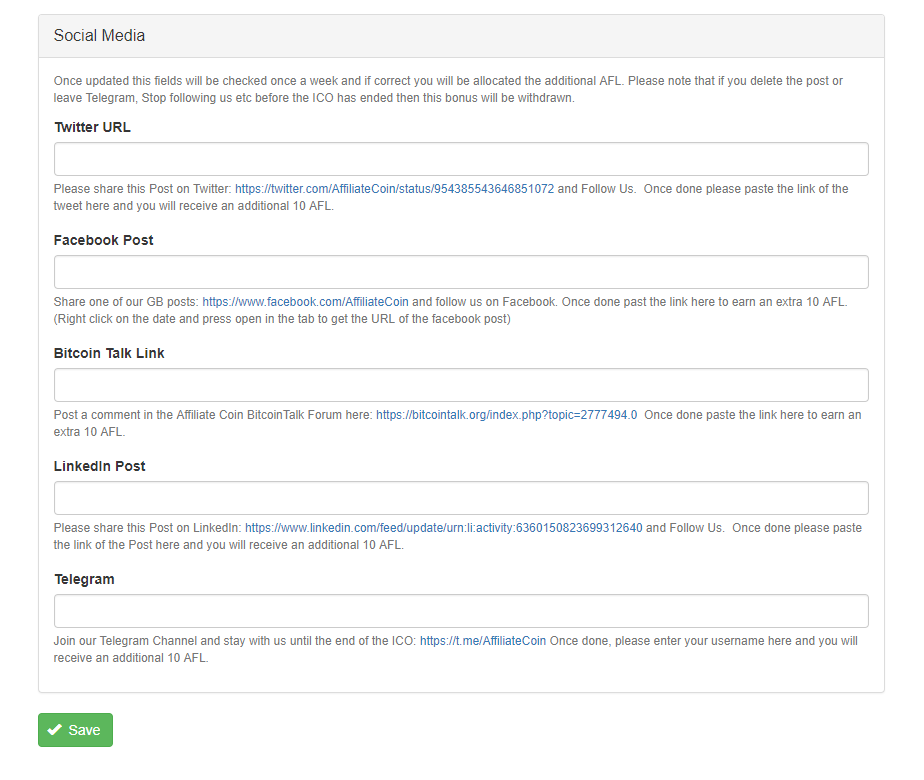Screen dimensions: 924x780
Task: Open the bitcointalk.org topic link
Action: pos(506,415)
